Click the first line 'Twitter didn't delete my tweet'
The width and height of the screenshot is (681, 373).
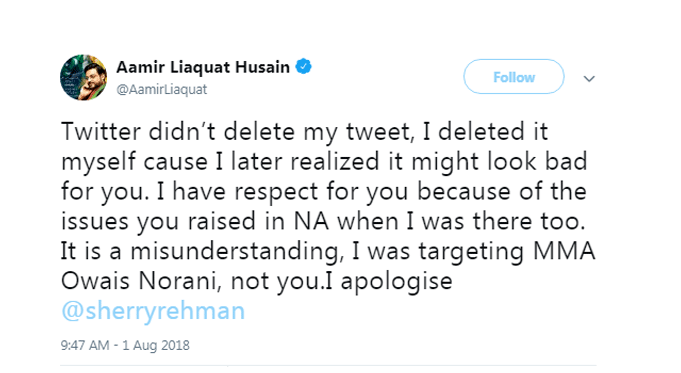tap(237, 131)
